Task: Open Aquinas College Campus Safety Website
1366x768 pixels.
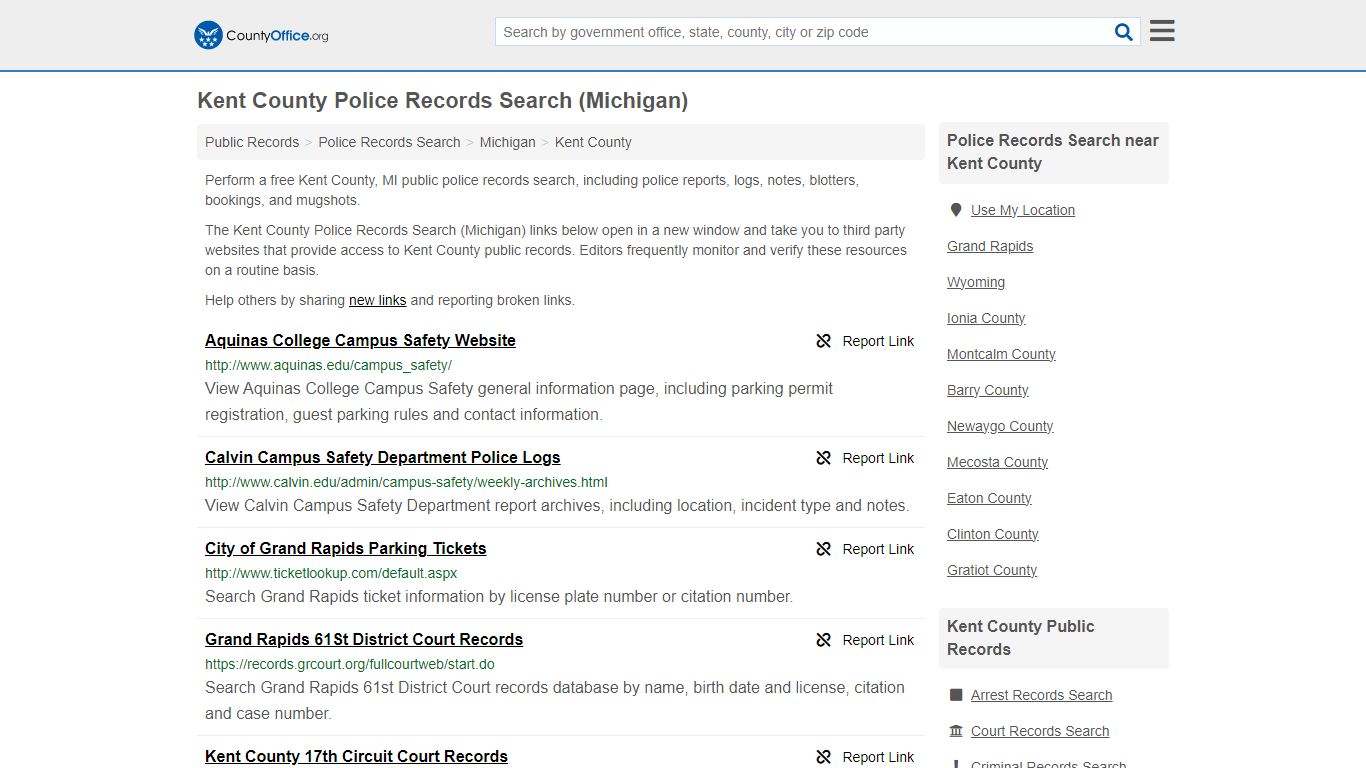Action: (360, 340)
